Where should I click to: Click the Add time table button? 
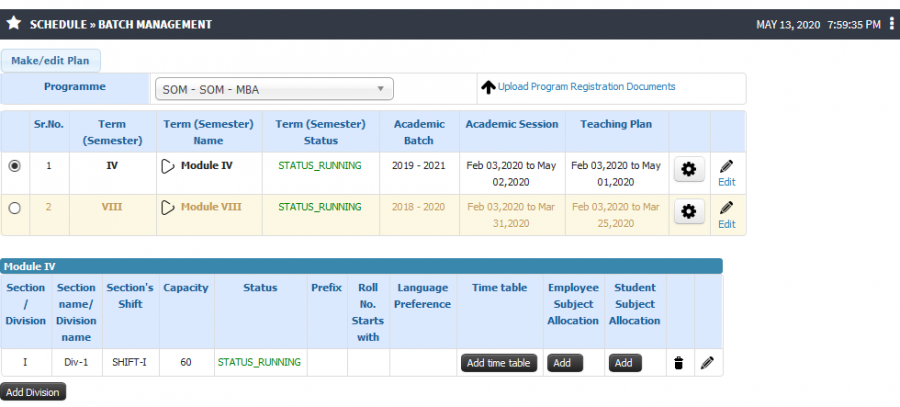[499, 363]
